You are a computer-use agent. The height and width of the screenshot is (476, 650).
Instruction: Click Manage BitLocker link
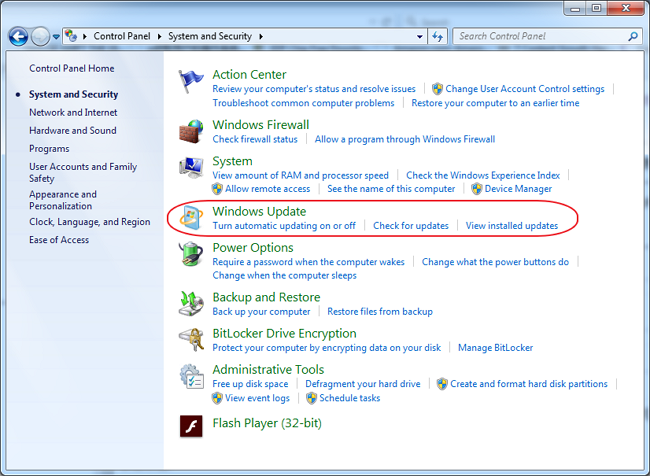[495, 347]
